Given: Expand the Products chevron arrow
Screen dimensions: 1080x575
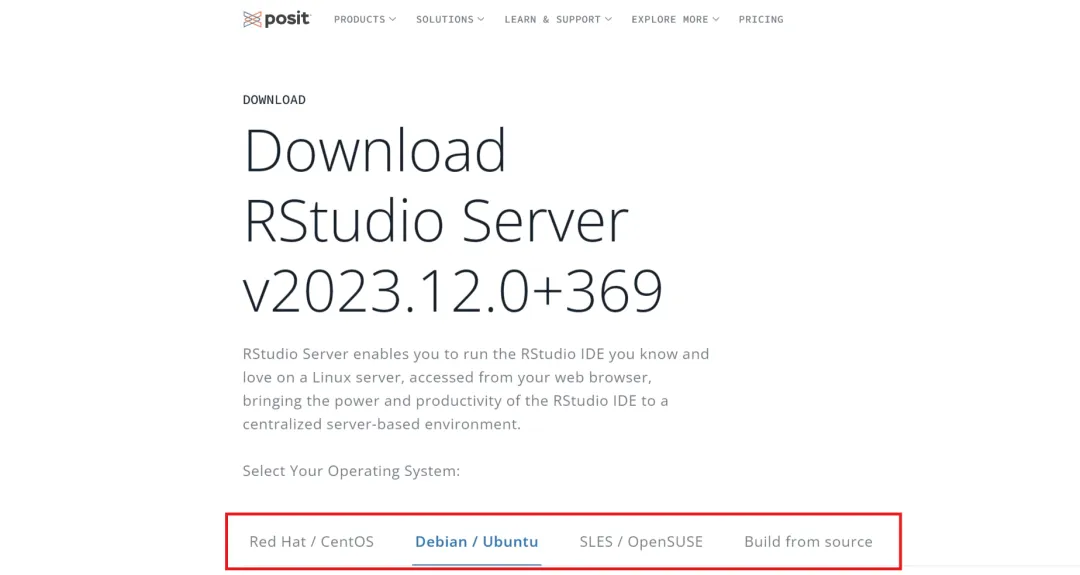Looking at the screenshot, I should [x=393, y=19].
